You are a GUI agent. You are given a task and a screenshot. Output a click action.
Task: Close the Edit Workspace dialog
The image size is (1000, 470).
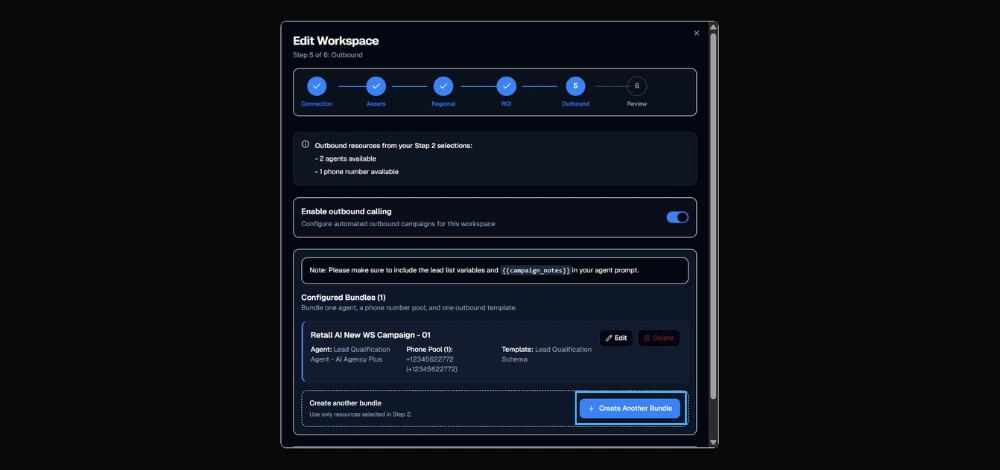696,33
